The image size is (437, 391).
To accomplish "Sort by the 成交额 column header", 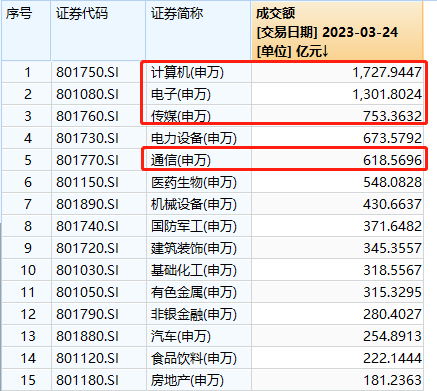I will 337,30.
